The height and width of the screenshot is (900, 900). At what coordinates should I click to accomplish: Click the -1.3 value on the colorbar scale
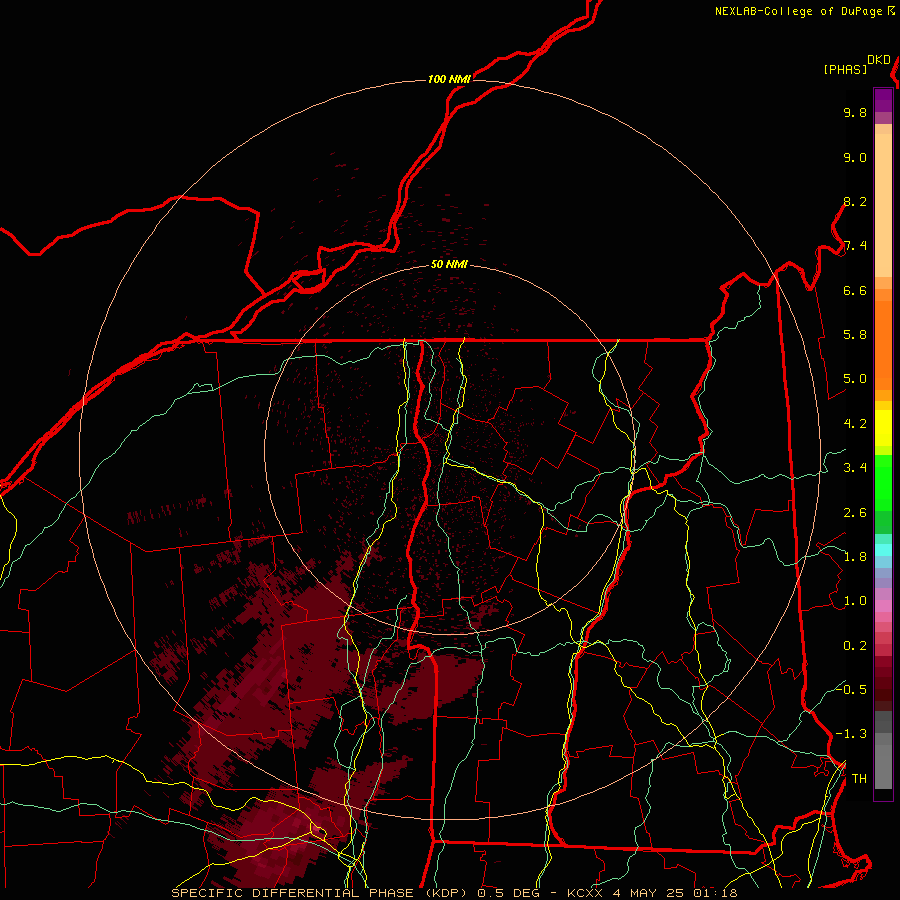(x=851, y=734)
